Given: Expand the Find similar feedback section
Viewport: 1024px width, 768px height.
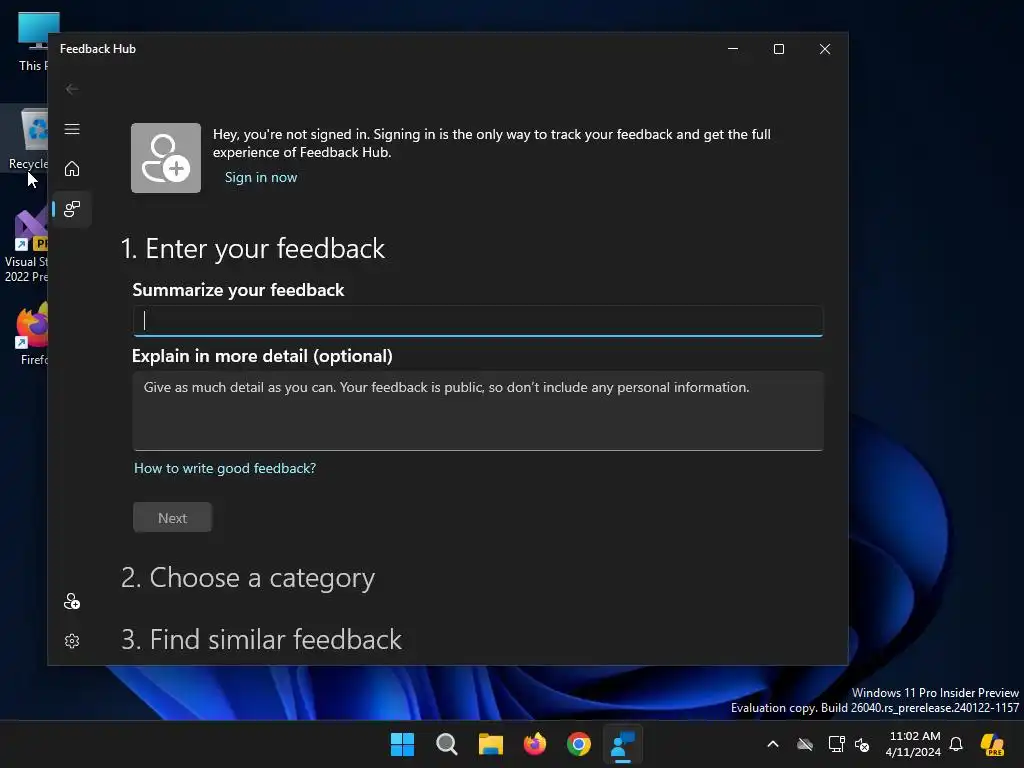Looking at the screenshot, I should tap(261, 639).
